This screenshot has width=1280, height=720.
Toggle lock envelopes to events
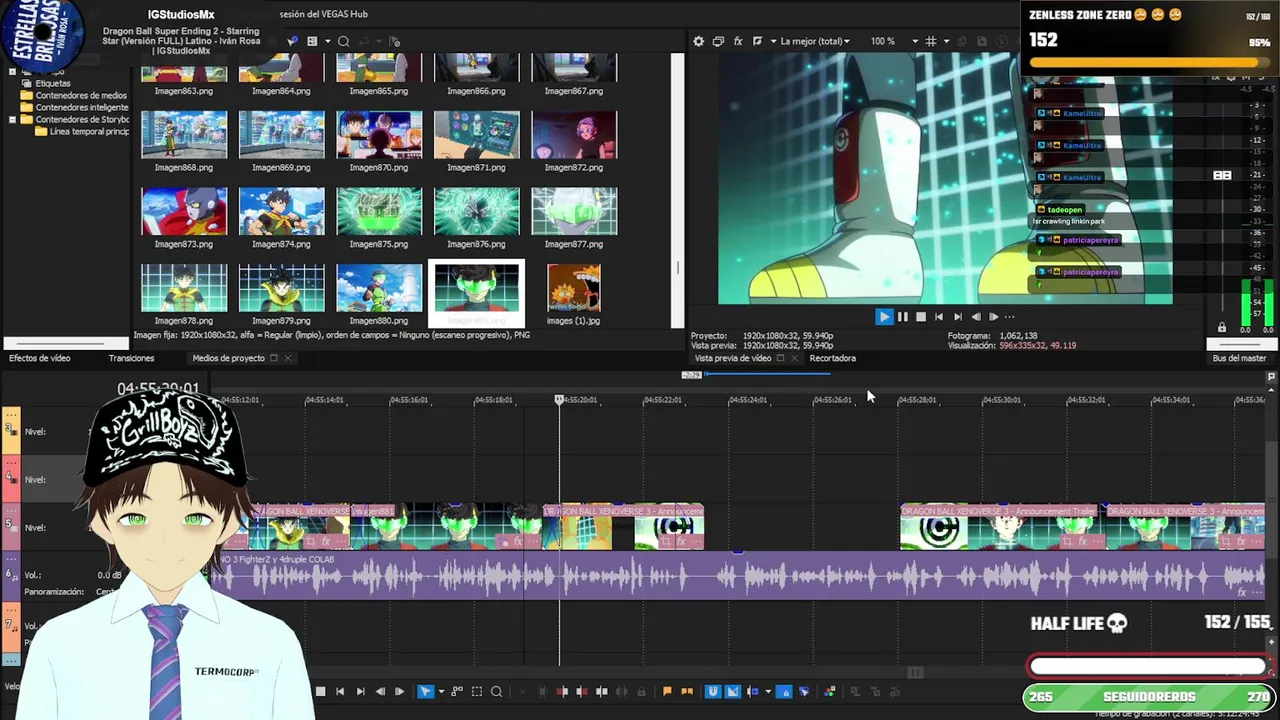tap(784, 691)
